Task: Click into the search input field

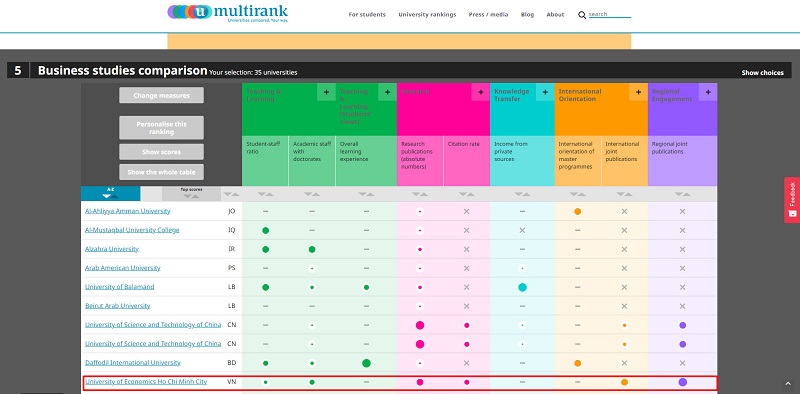Action: coord(610,15)
